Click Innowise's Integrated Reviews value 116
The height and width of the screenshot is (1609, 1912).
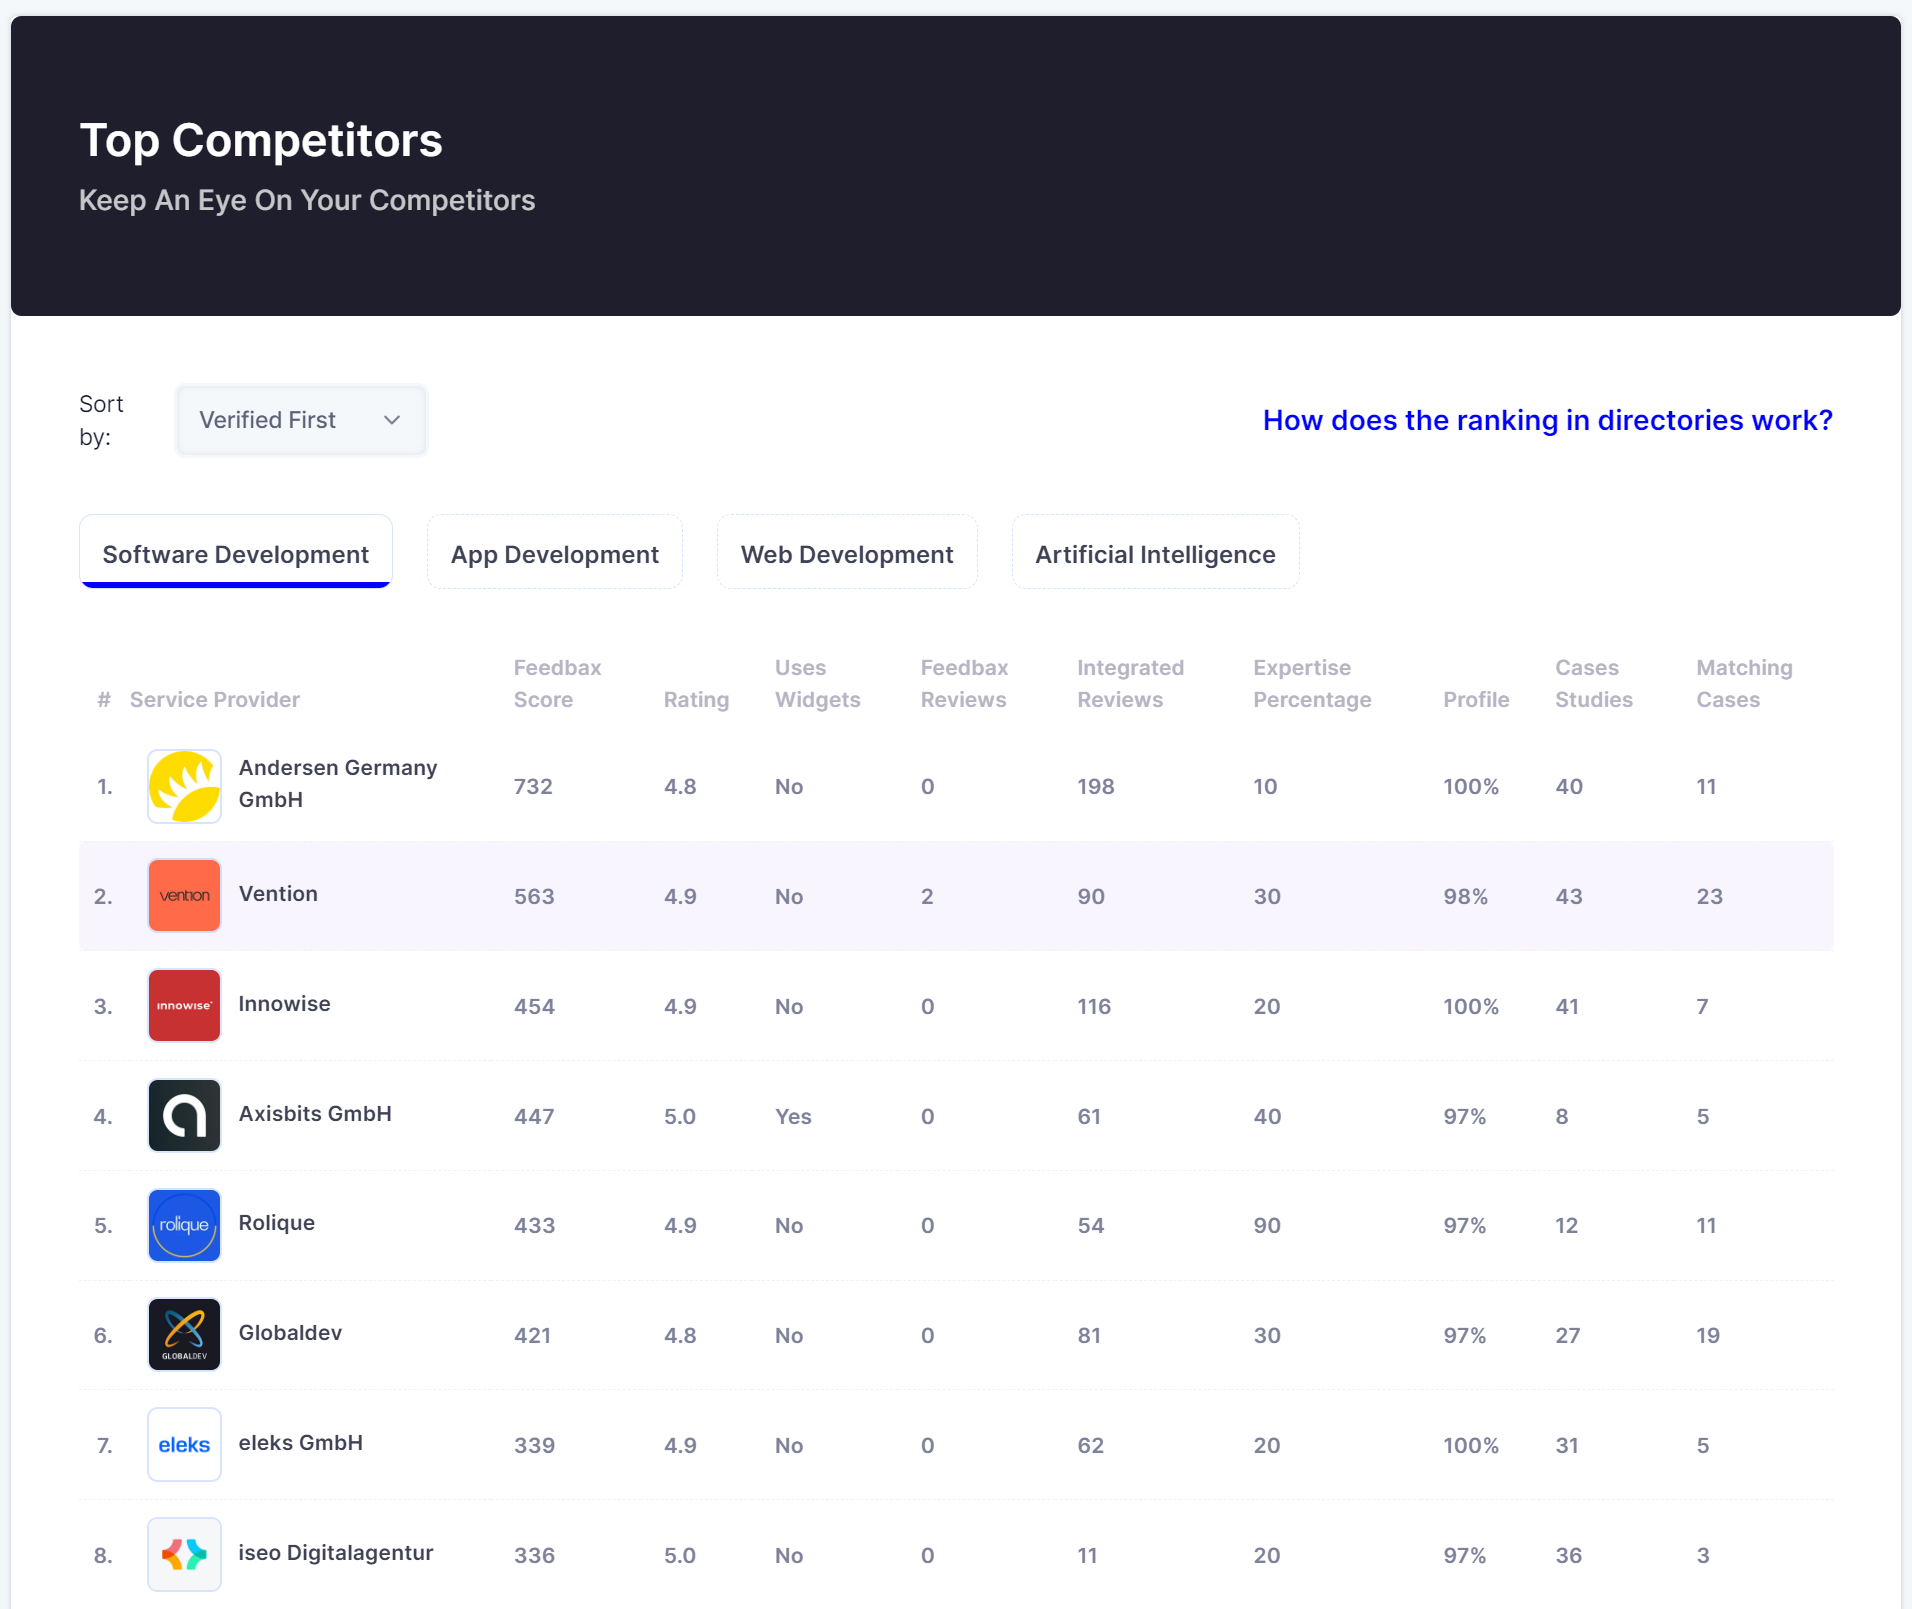pyautogui.click(x=1094, y=1007)
